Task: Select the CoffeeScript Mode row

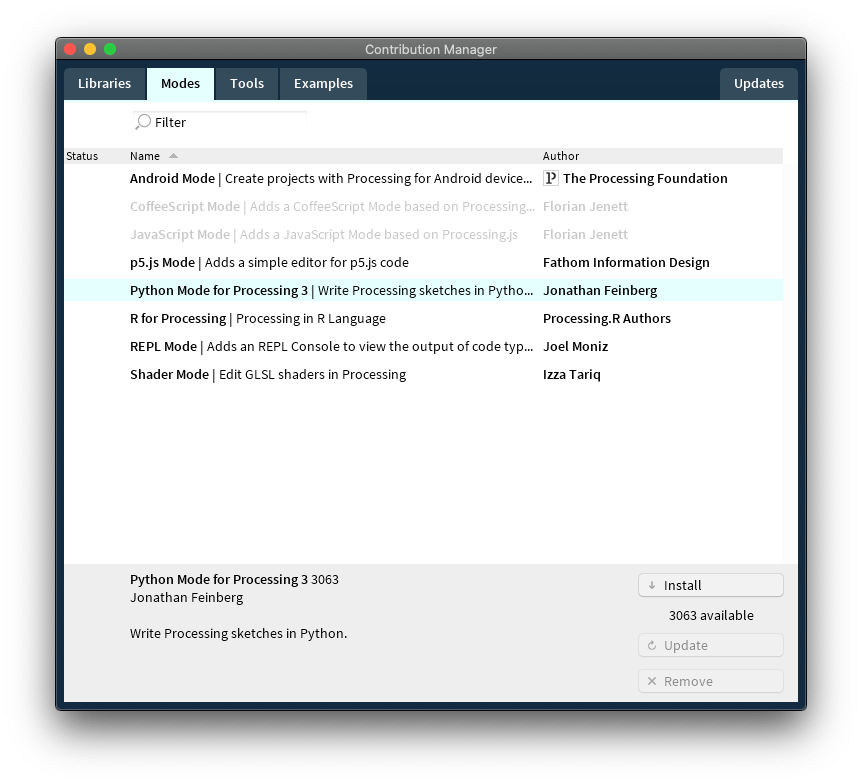Action: pyautogui.click(x=423, y=207)
